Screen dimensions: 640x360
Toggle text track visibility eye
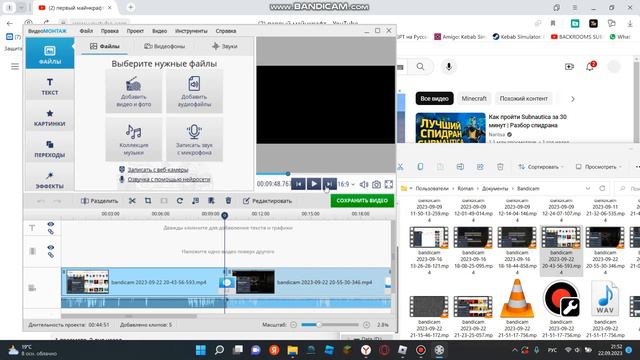(51, 224)
